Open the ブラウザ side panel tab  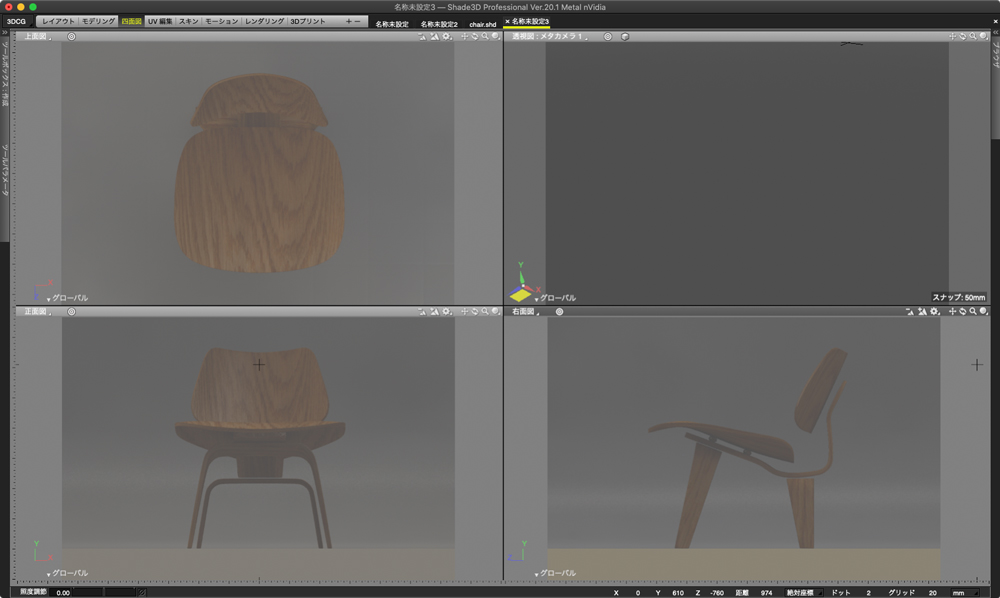[995, 54]
